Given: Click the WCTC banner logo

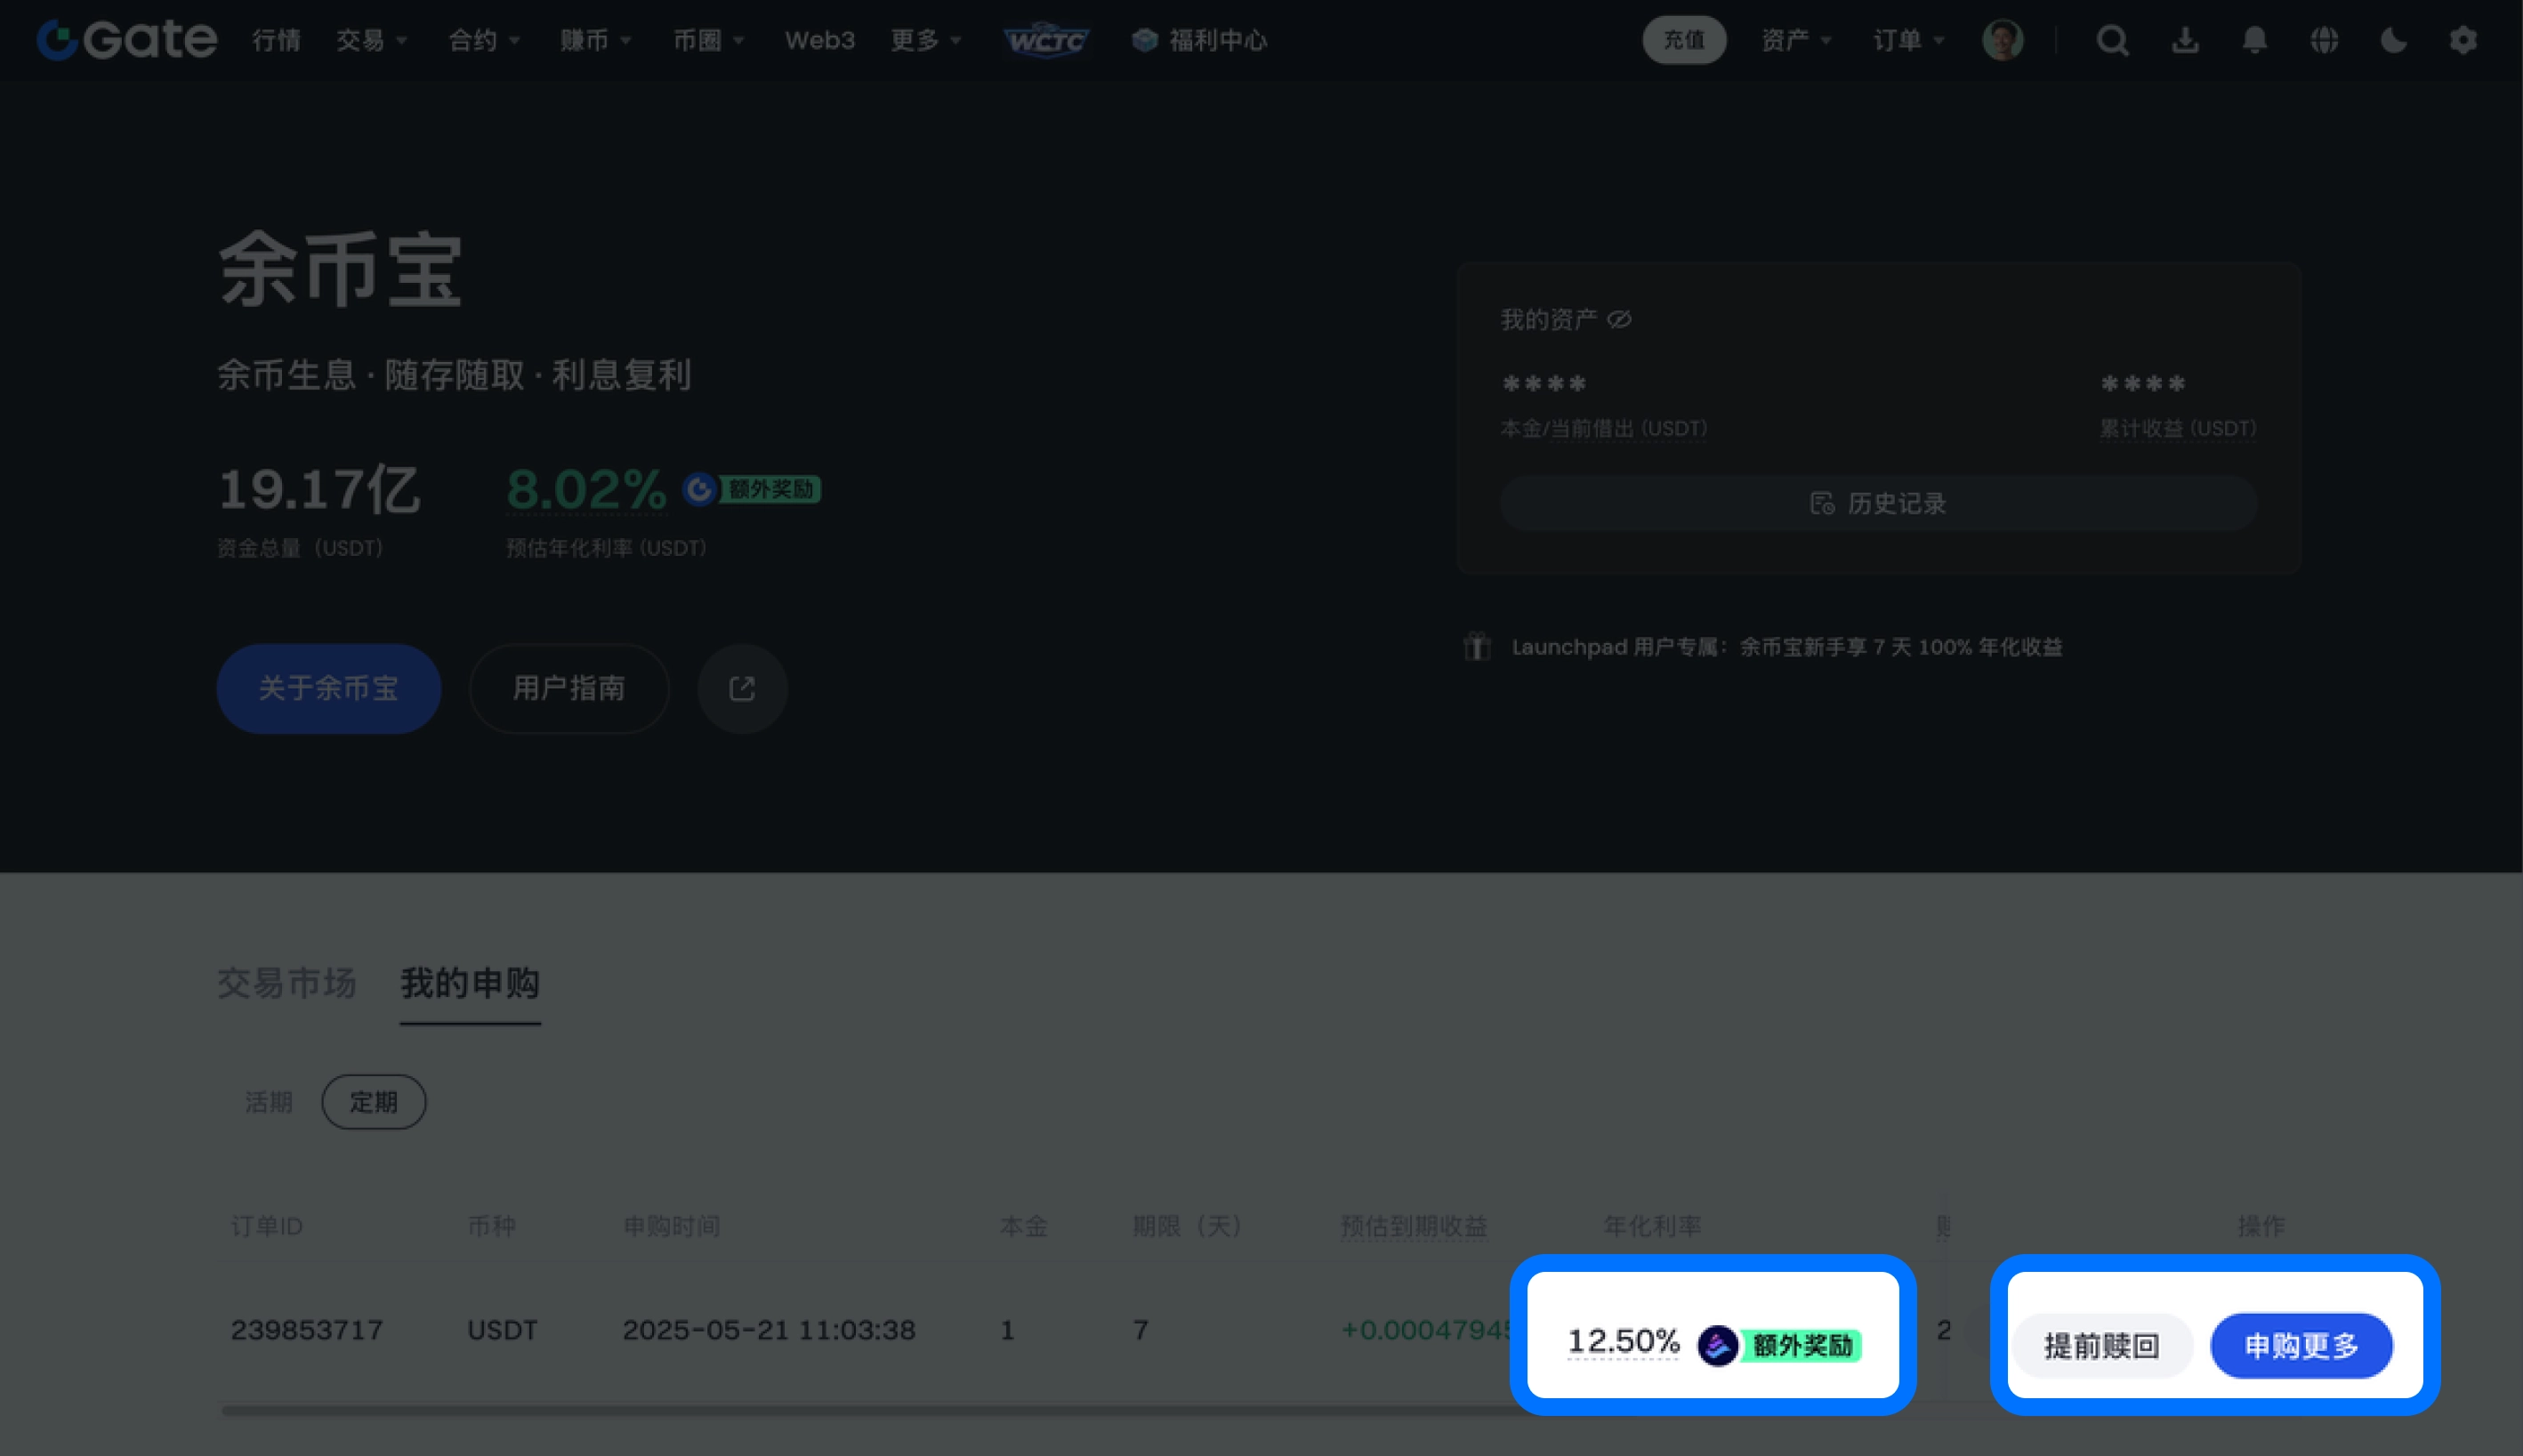Looking at the screenshot, I should click(1045, 41).
